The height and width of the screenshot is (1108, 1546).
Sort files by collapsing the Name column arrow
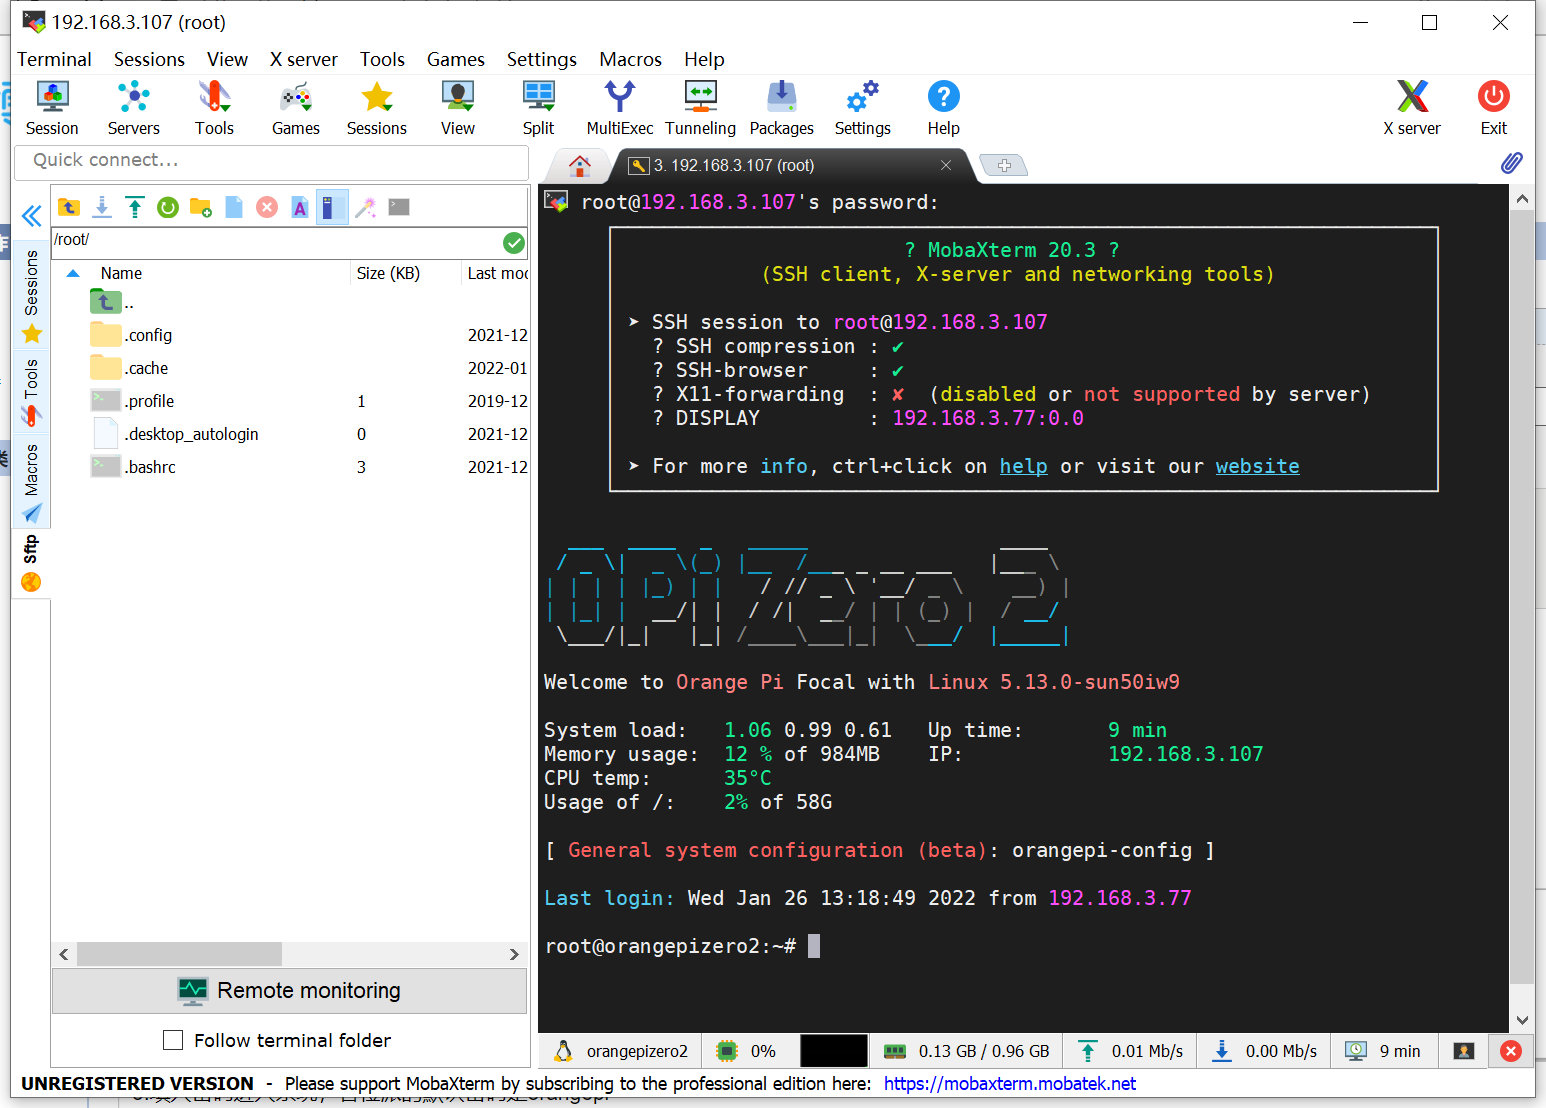click(72, 273)
